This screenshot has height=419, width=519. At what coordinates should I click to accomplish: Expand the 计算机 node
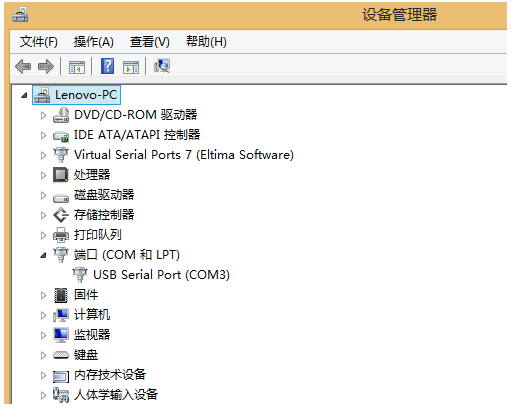click(43, 315)
